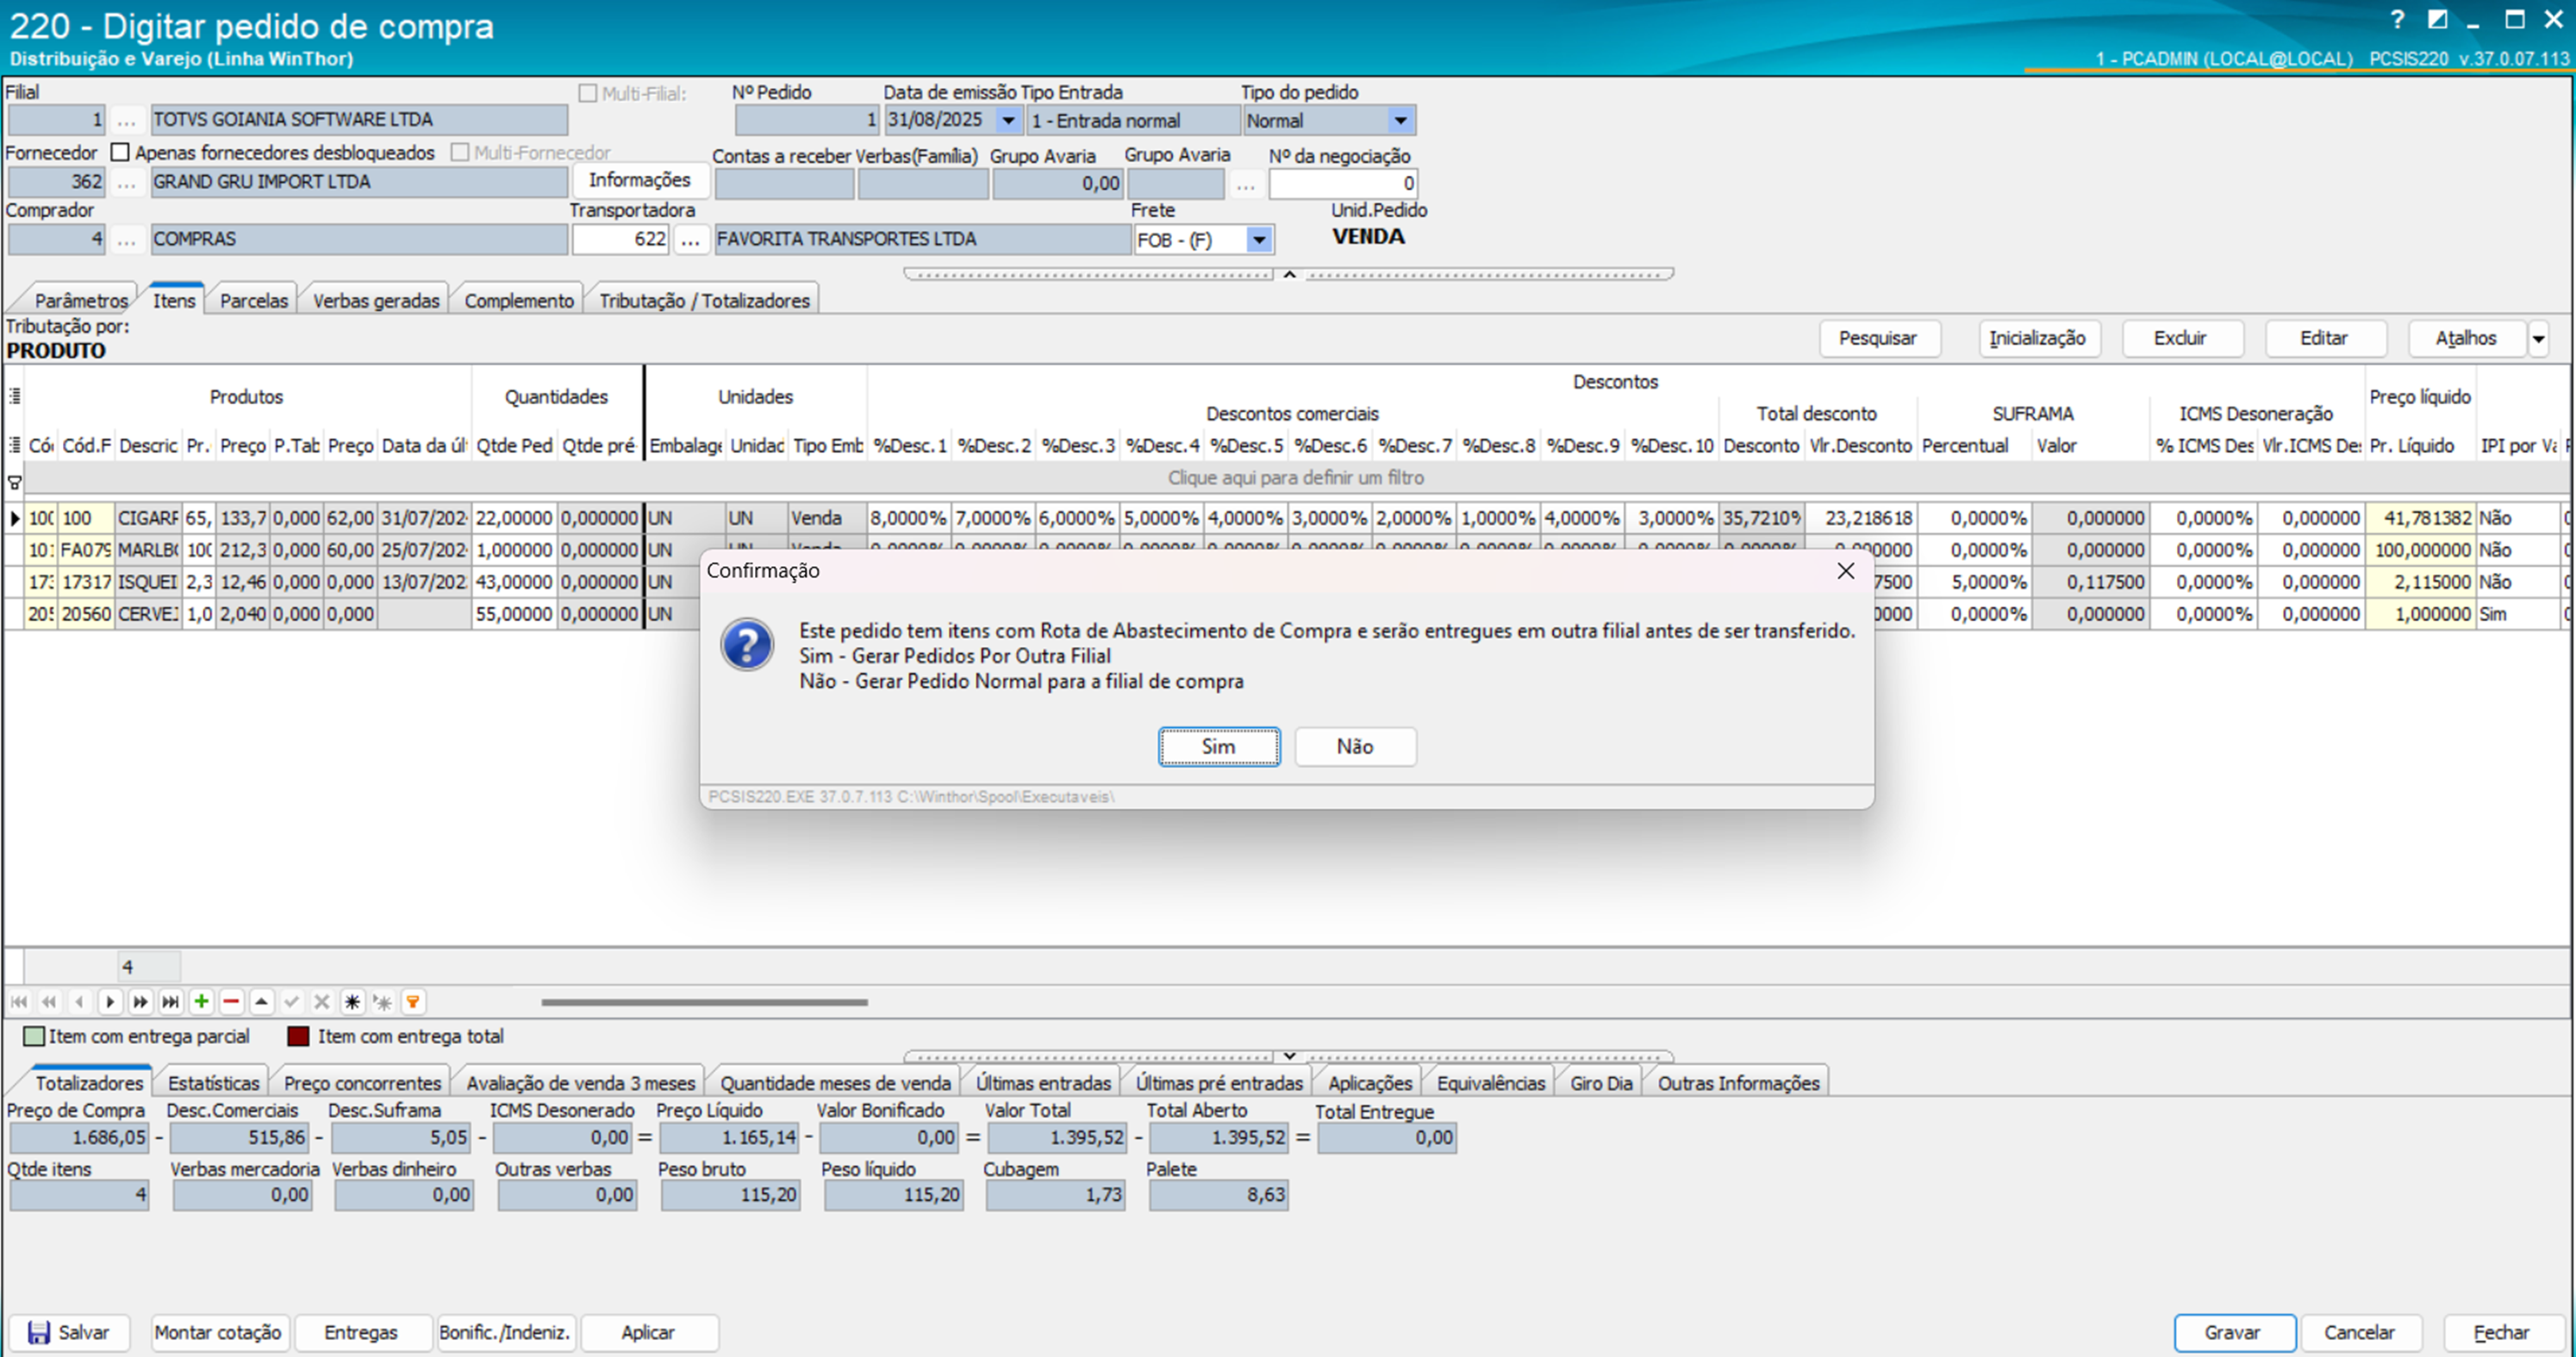Toggle the Multi-Fornecedor checkbox
This screenshot has width=2576, height=1357.
[x=460, y=152]
